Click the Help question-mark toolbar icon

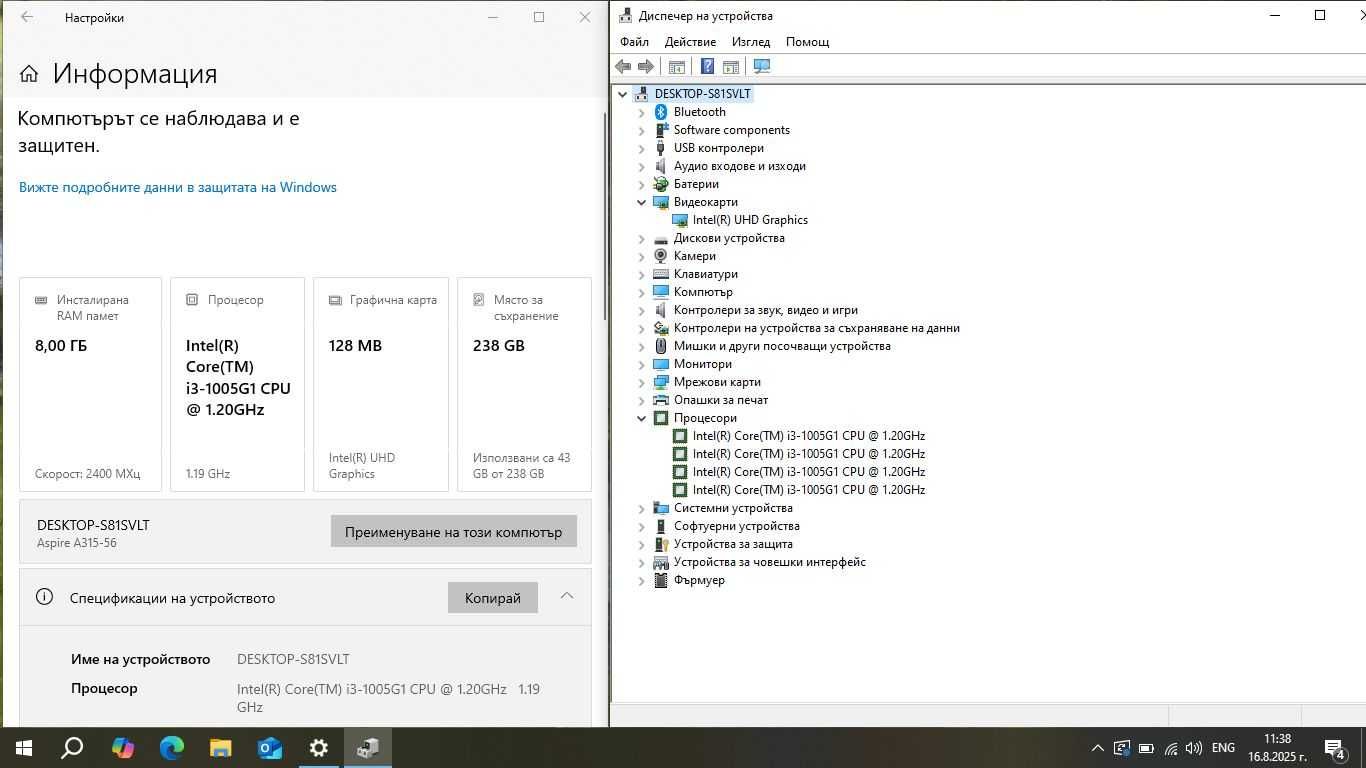[707, 66]
